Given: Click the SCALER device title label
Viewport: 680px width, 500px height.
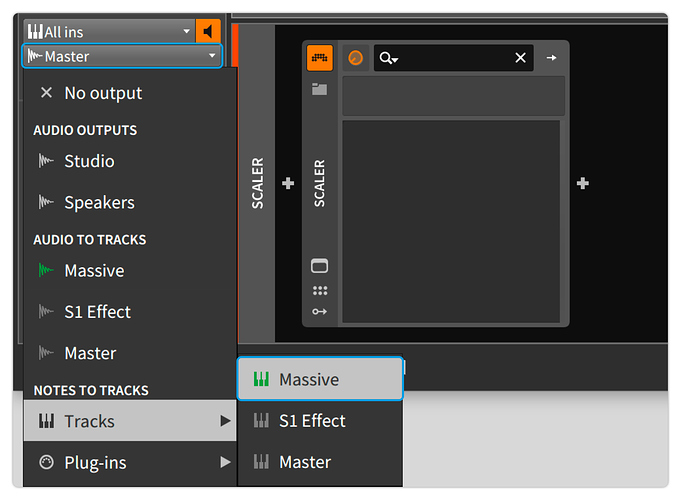Looking at the screenshot, I should (319, 183).
